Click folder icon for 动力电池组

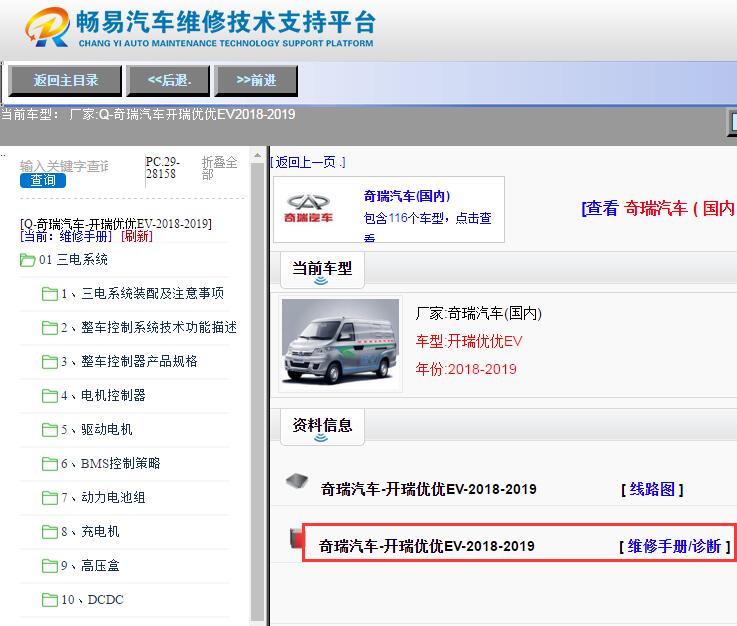pos(50,498)
